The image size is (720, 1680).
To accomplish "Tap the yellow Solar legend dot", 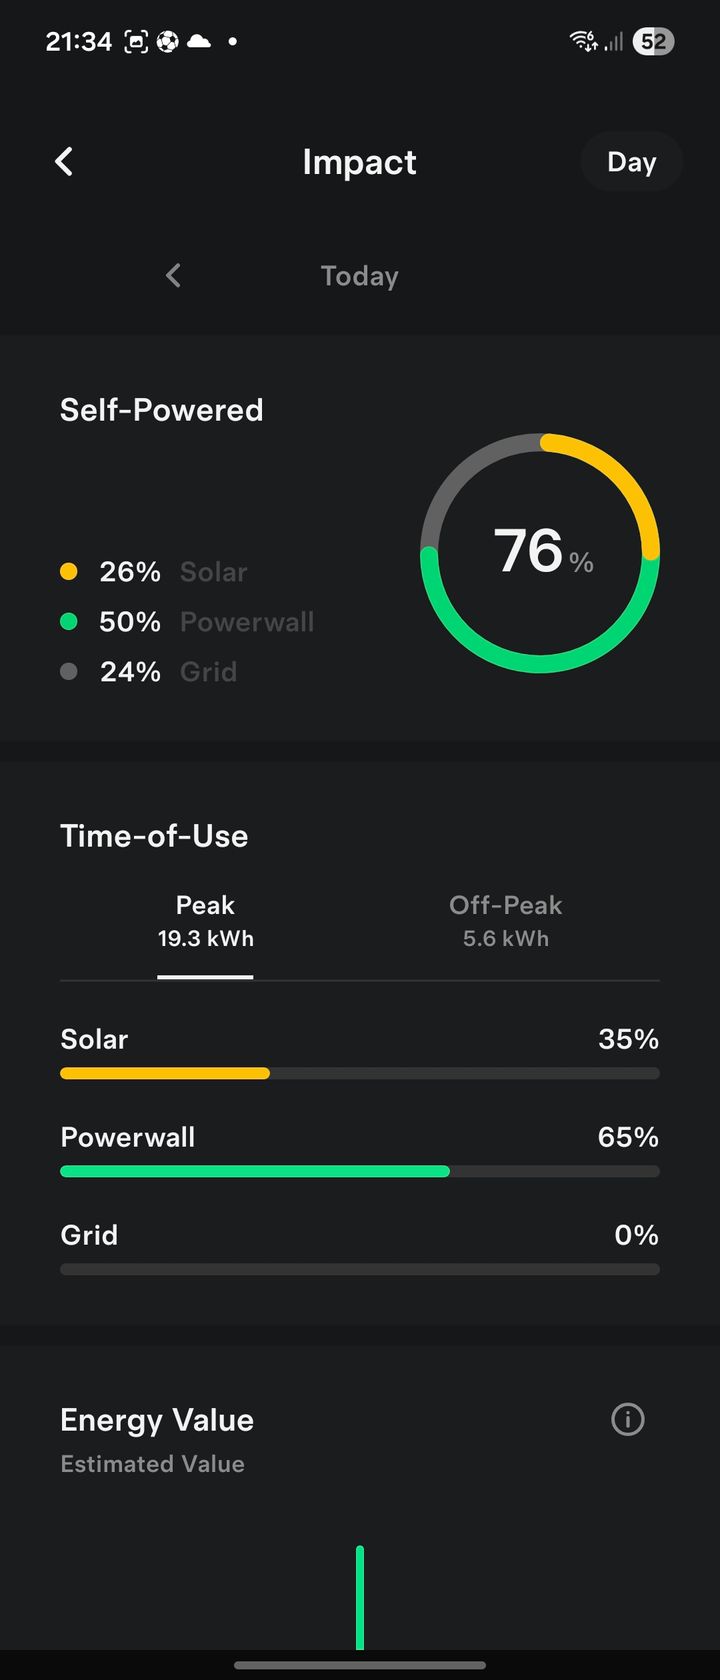I will 69,572.
